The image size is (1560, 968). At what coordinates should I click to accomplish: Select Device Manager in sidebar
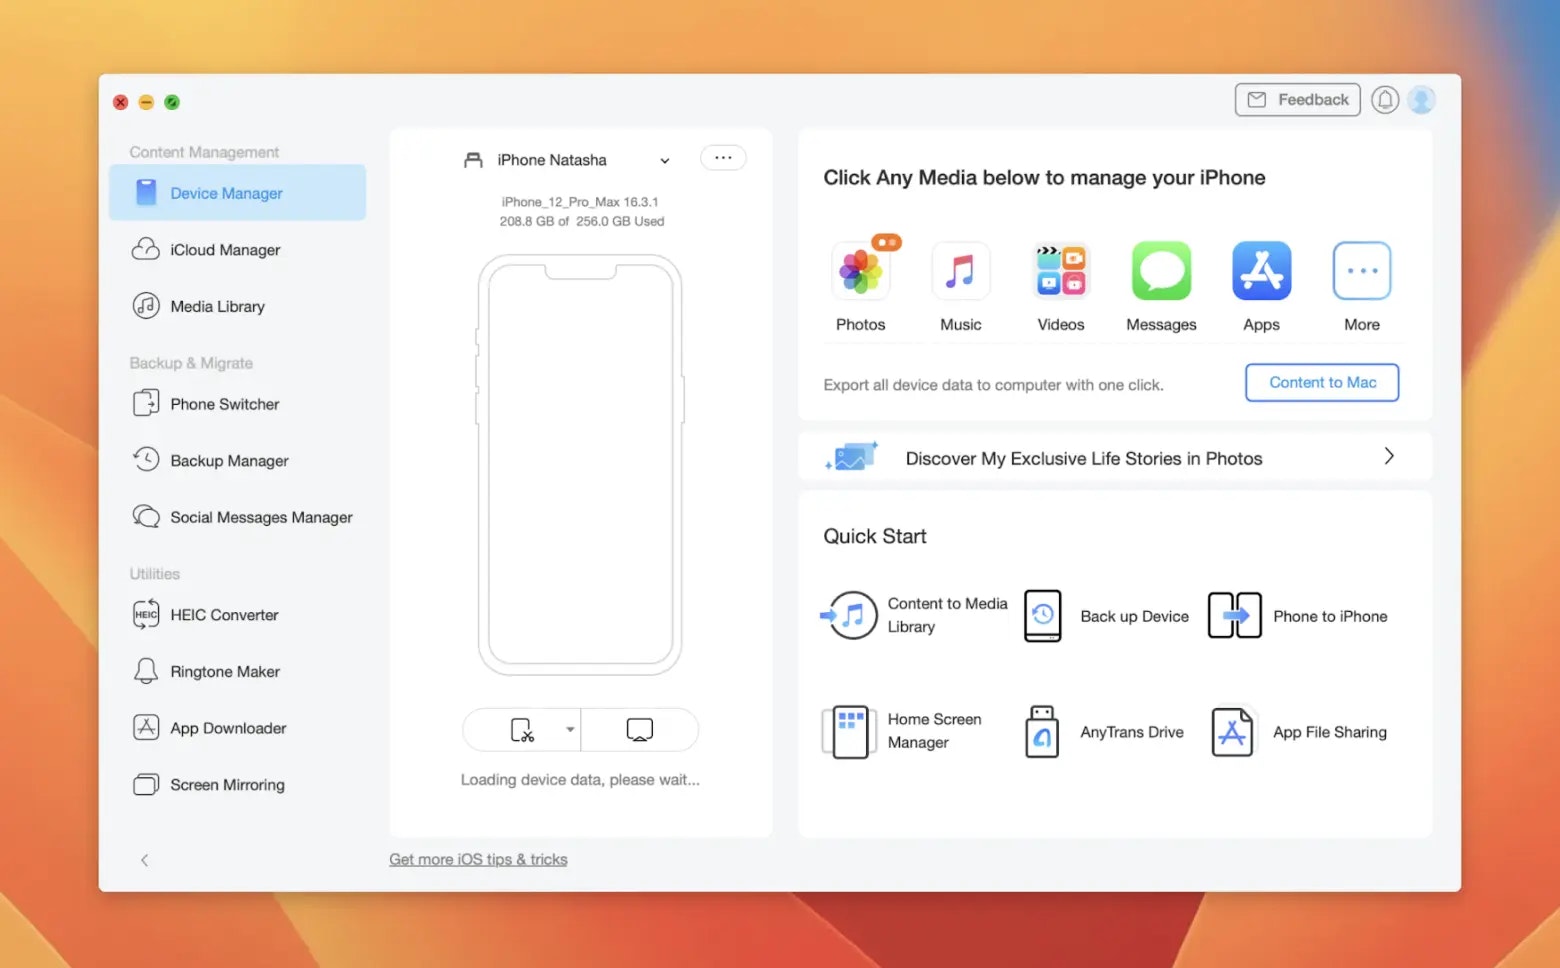coord(237,193)
